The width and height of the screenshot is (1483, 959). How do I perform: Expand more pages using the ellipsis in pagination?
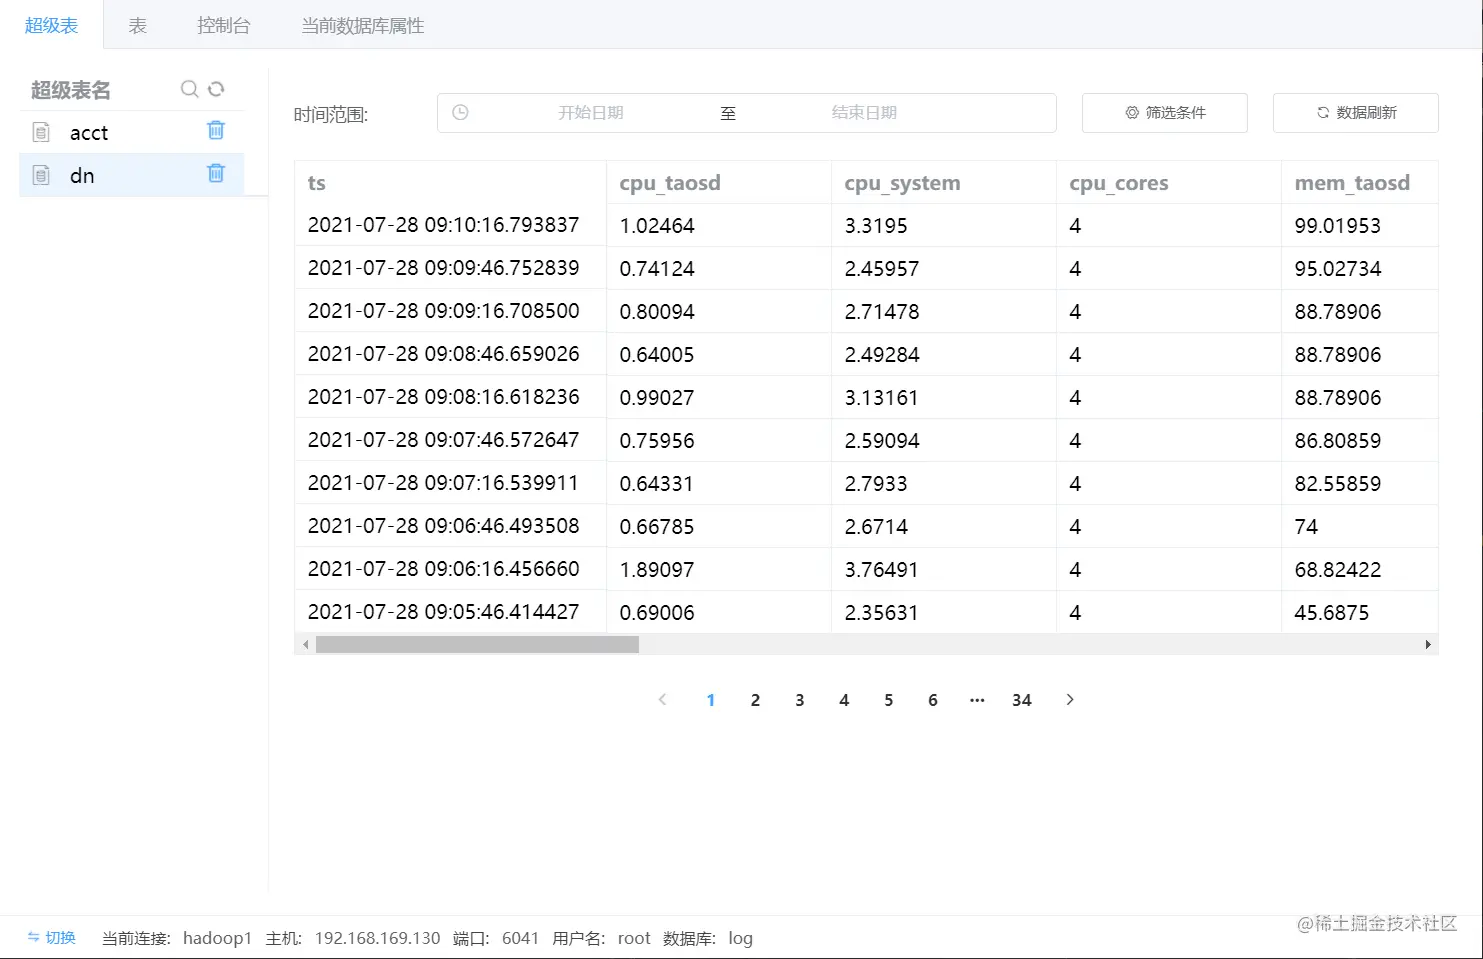[x=977, y=700]
